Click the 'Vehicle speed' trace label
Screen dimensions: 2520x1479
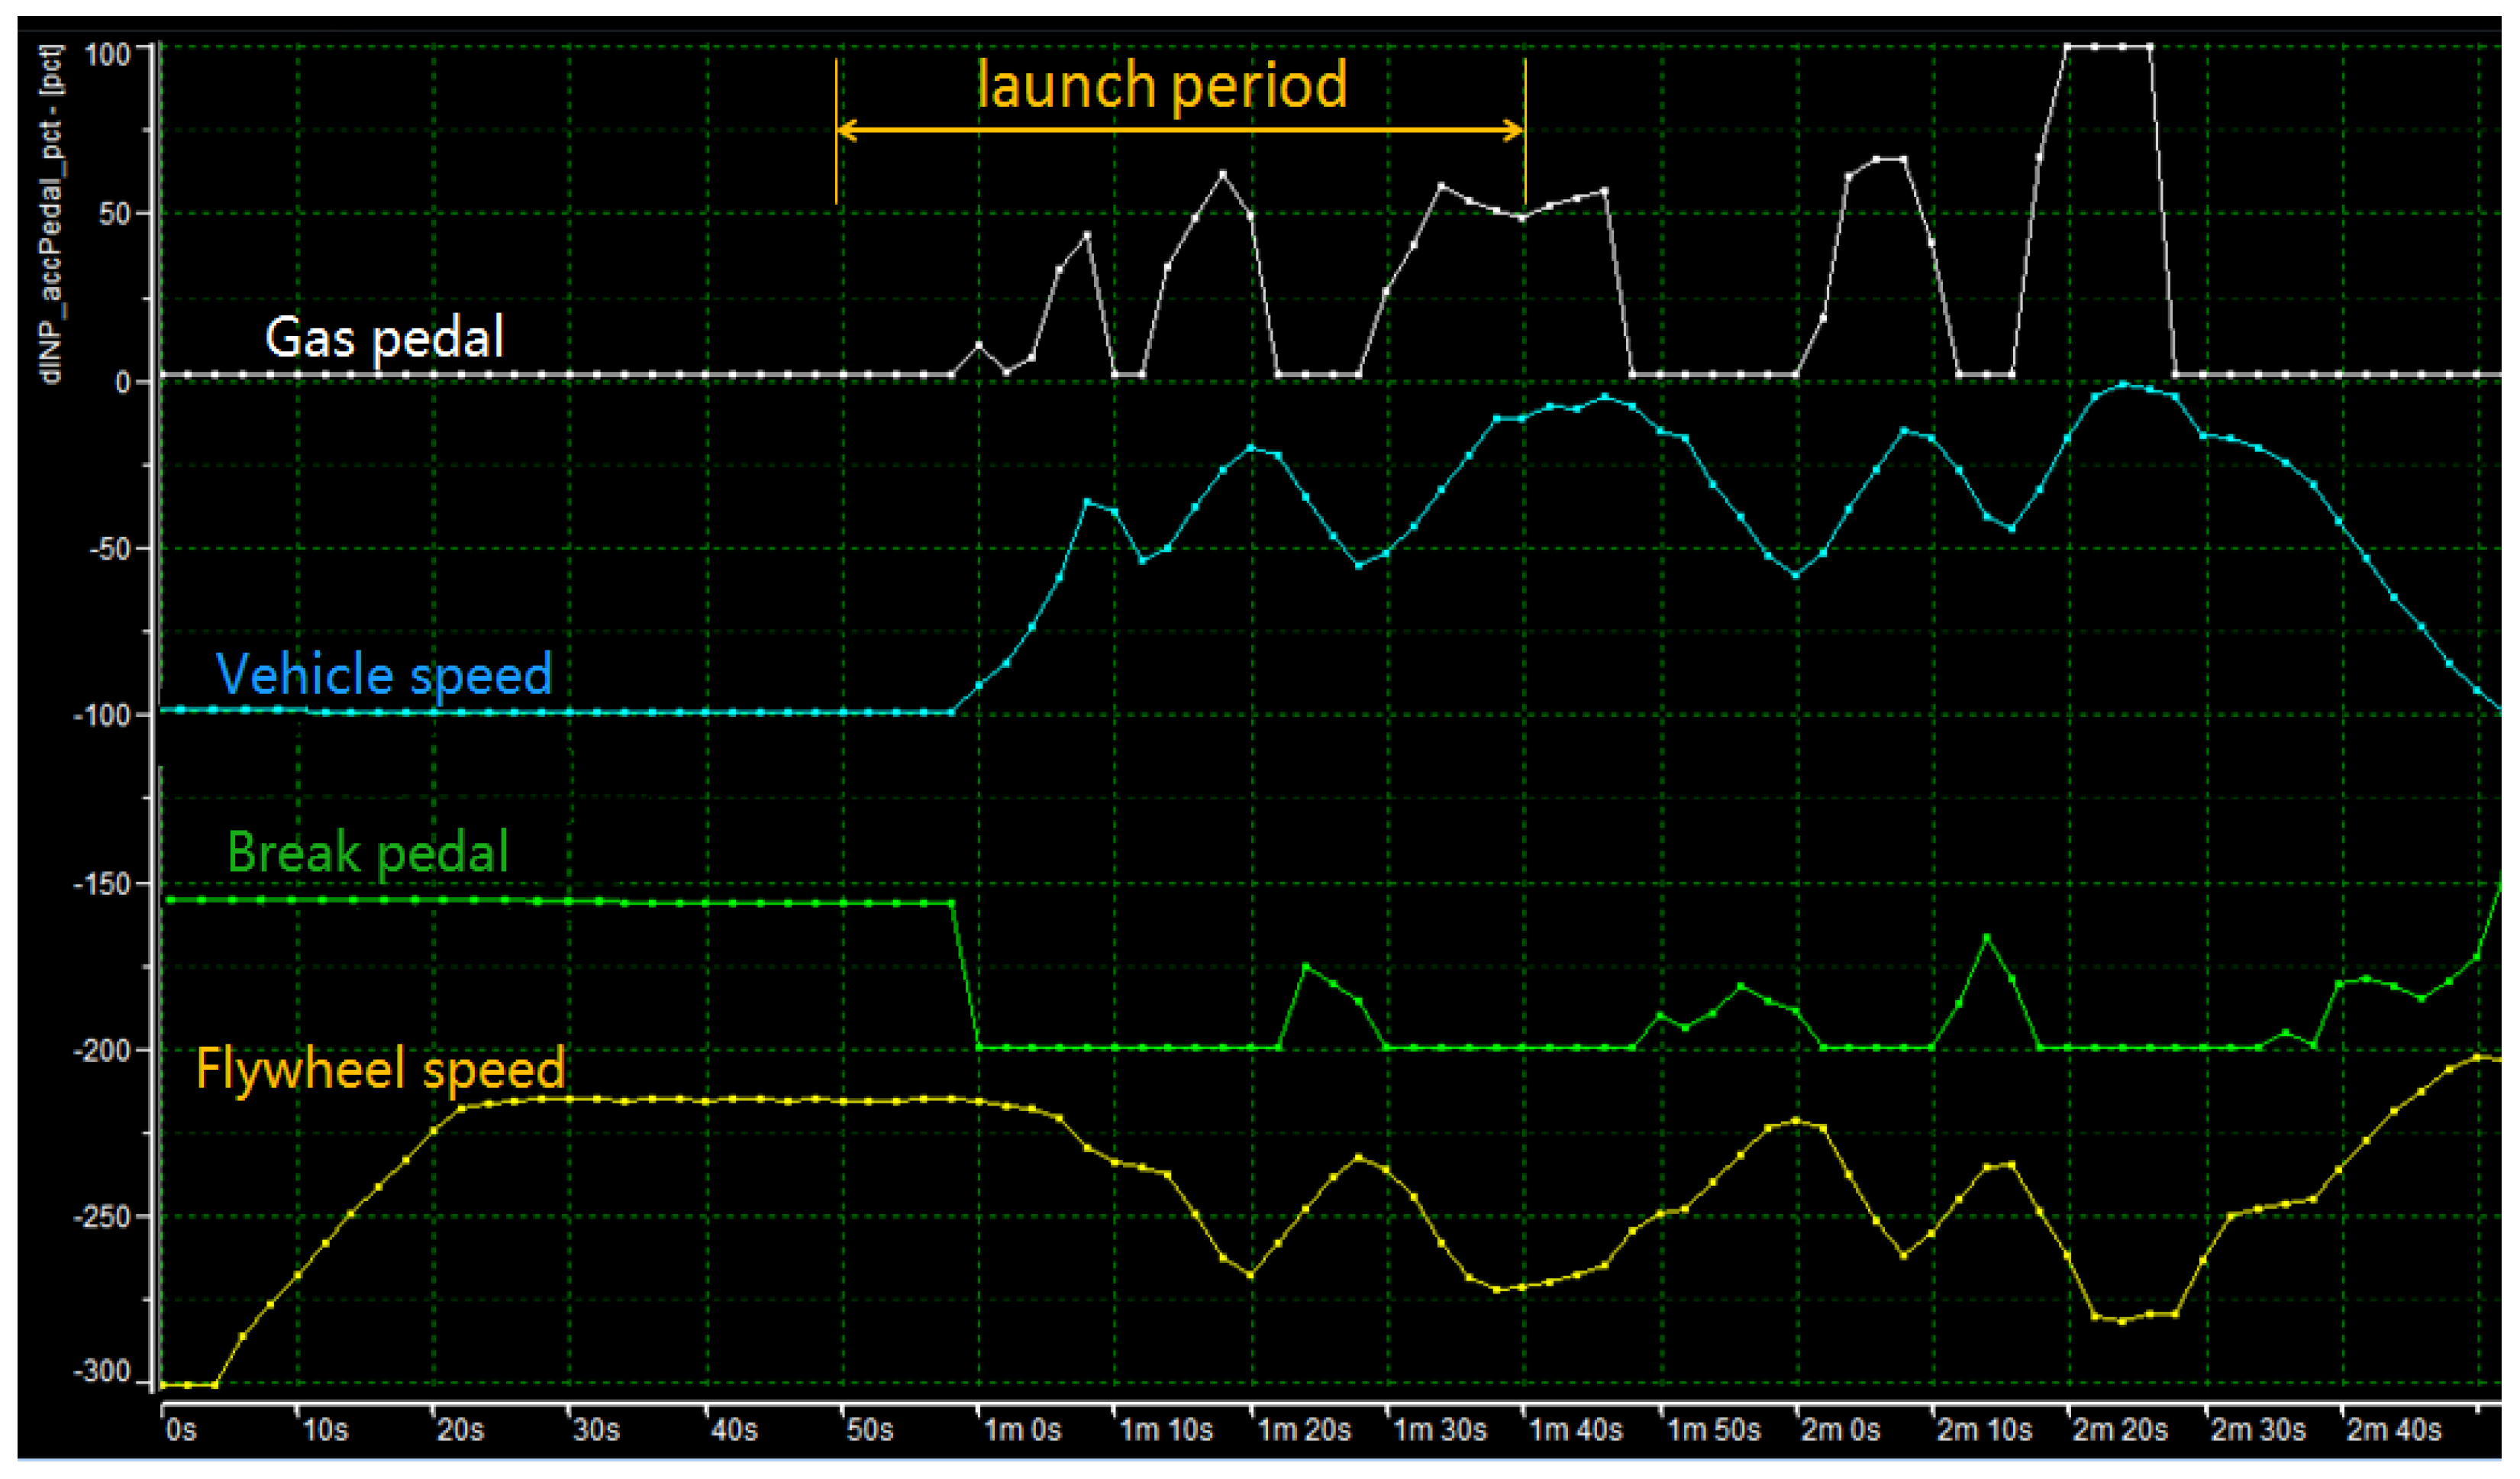pyautogui.click(x=384, y=674)
